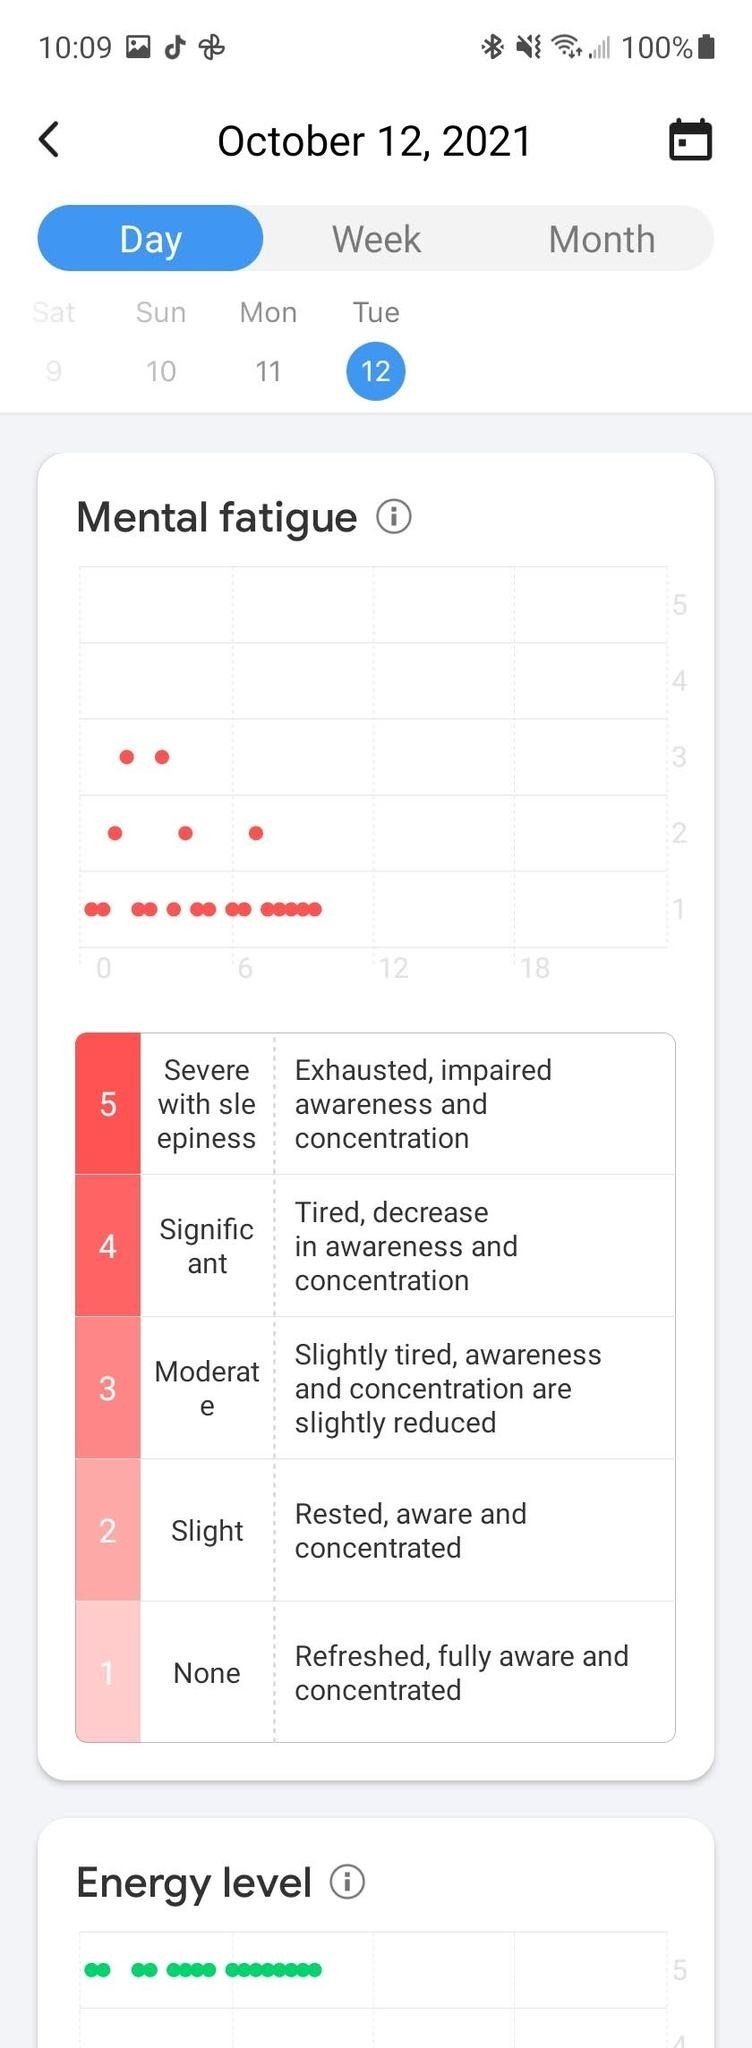This screenshot has height=2048, width=752.
Task: Tap the TikTok notification icon
Action: coord(175,47)
